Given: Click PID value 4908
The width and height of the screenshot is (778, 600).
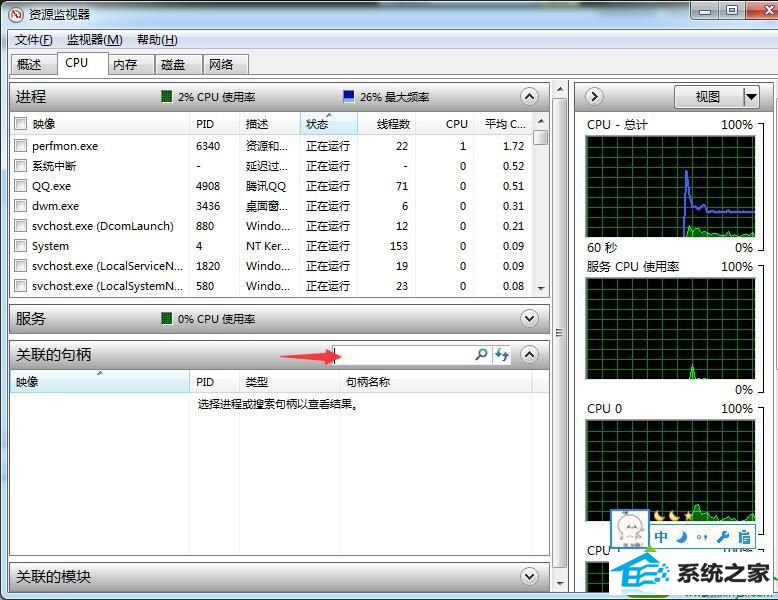Looking at the screenshot, I should [x=208, y=186].
